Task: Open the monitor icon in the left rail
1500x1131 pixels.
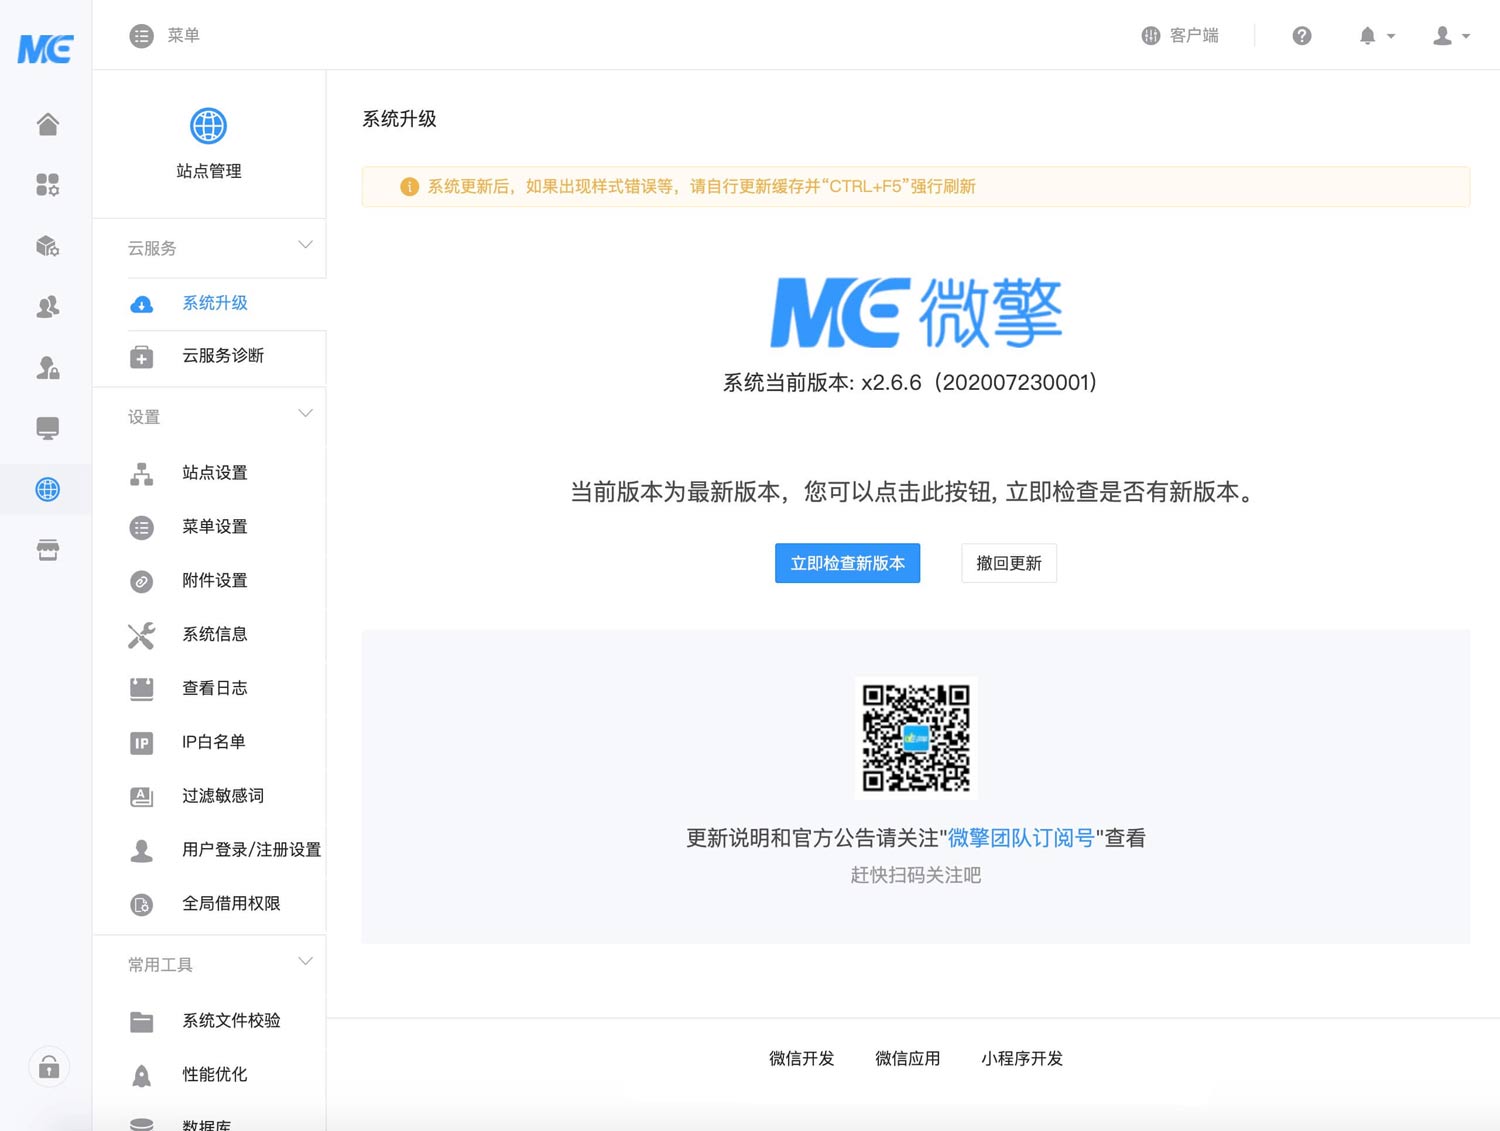Action: click(x=47, y=429)
